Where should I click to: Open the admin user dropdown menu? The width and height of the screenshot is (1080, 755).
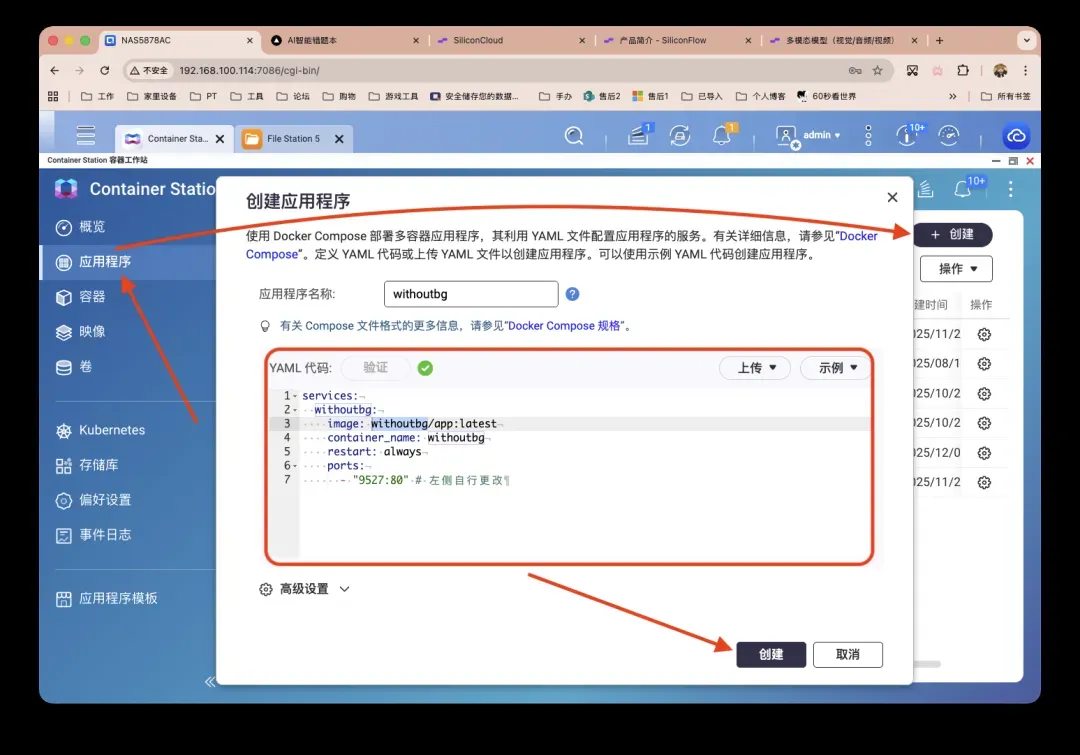pos(810,136)
